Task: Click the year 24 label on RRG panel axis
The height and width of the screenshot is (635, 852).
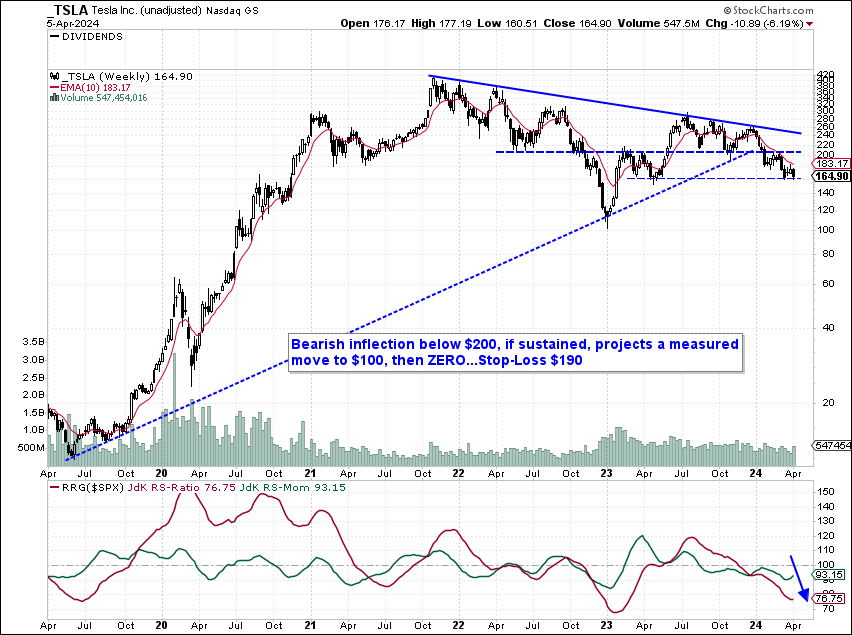Action: (x=756, y=626)
